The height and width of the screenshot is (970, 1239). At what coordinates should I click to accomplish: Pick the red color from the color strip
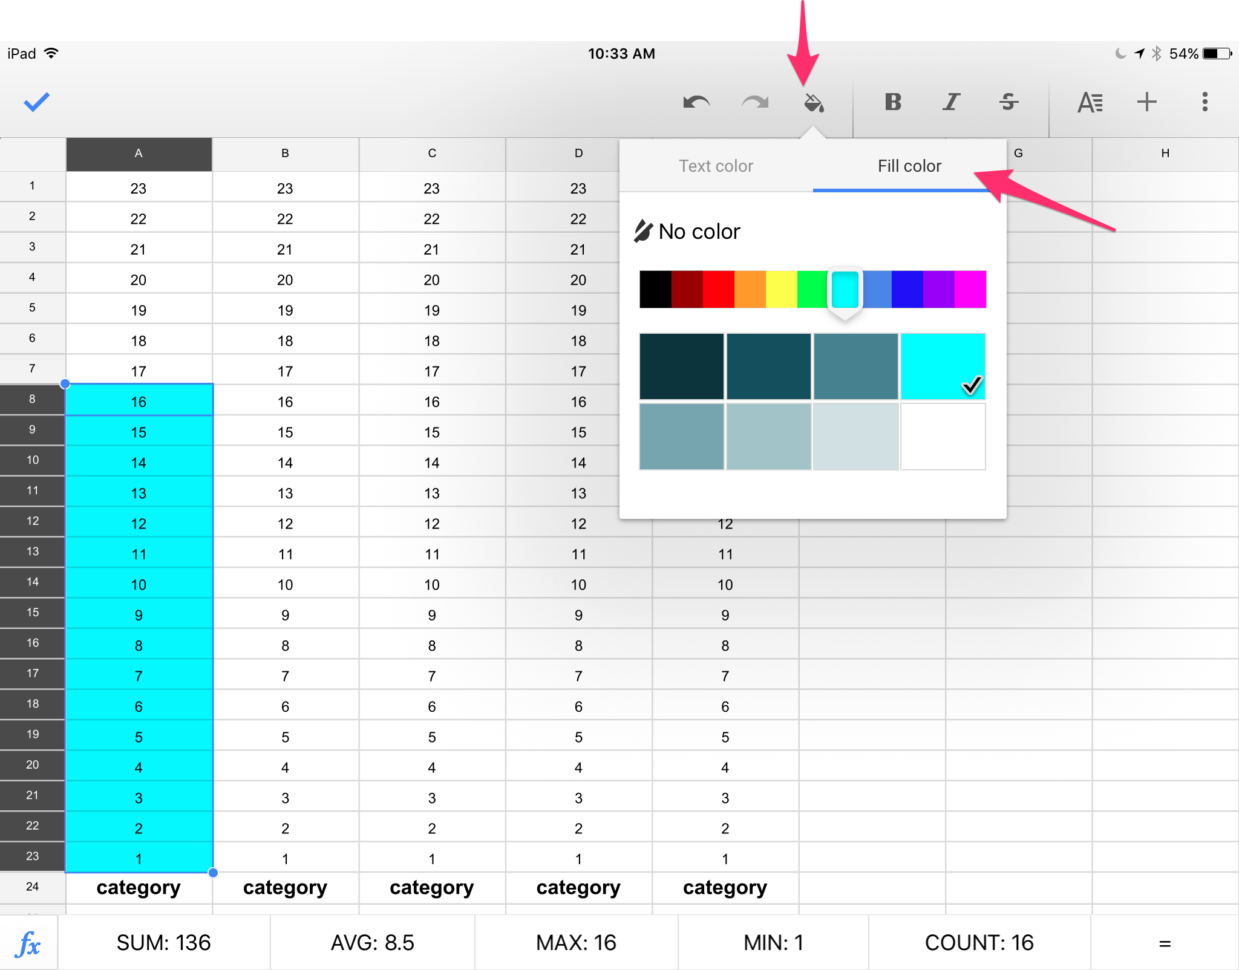point(719,288)
